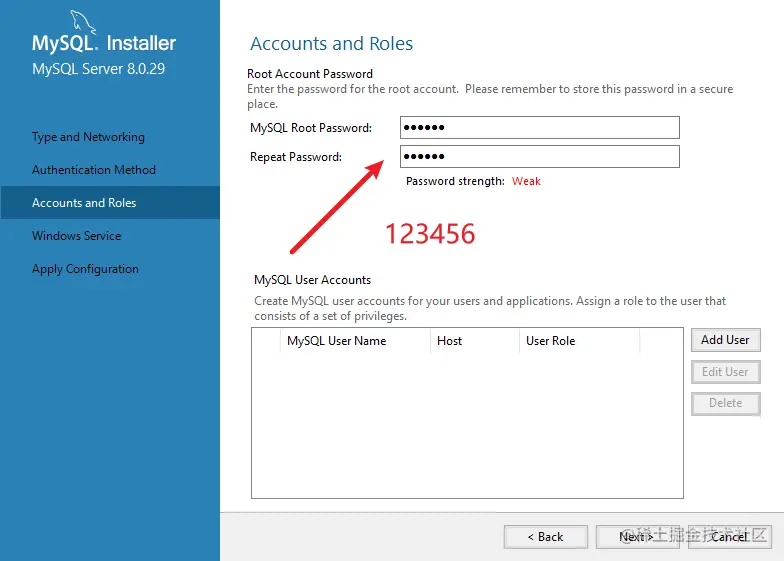The width and height of the screenshot is (784, 561).
Task: Click the Root Account Password heading
Action: coord(310,74)
